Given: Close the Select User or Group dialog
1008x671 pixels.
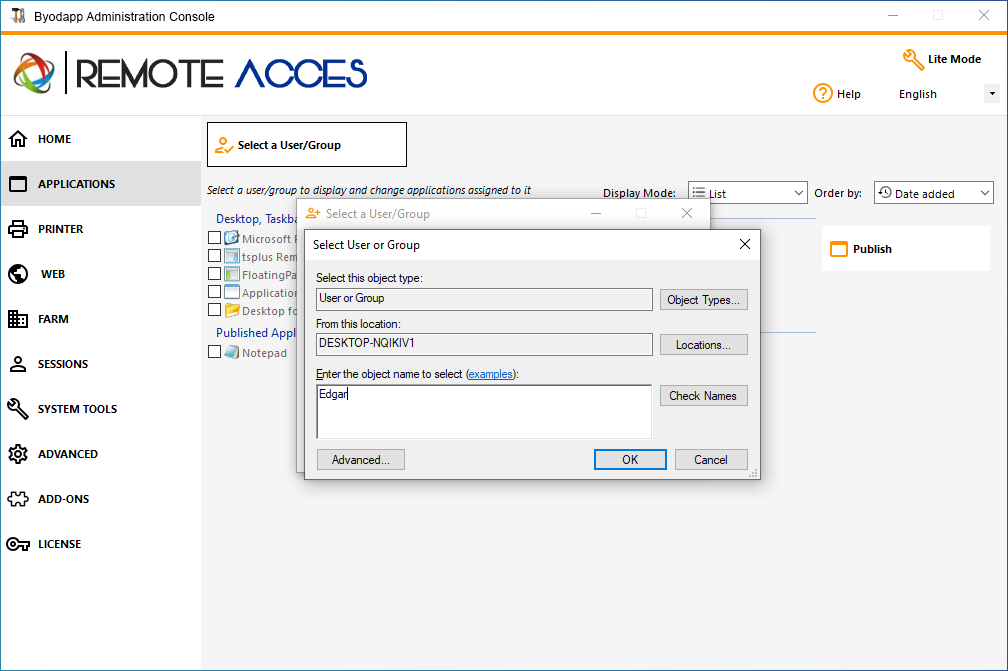Looking at the screenshot, I should (744, 244).
